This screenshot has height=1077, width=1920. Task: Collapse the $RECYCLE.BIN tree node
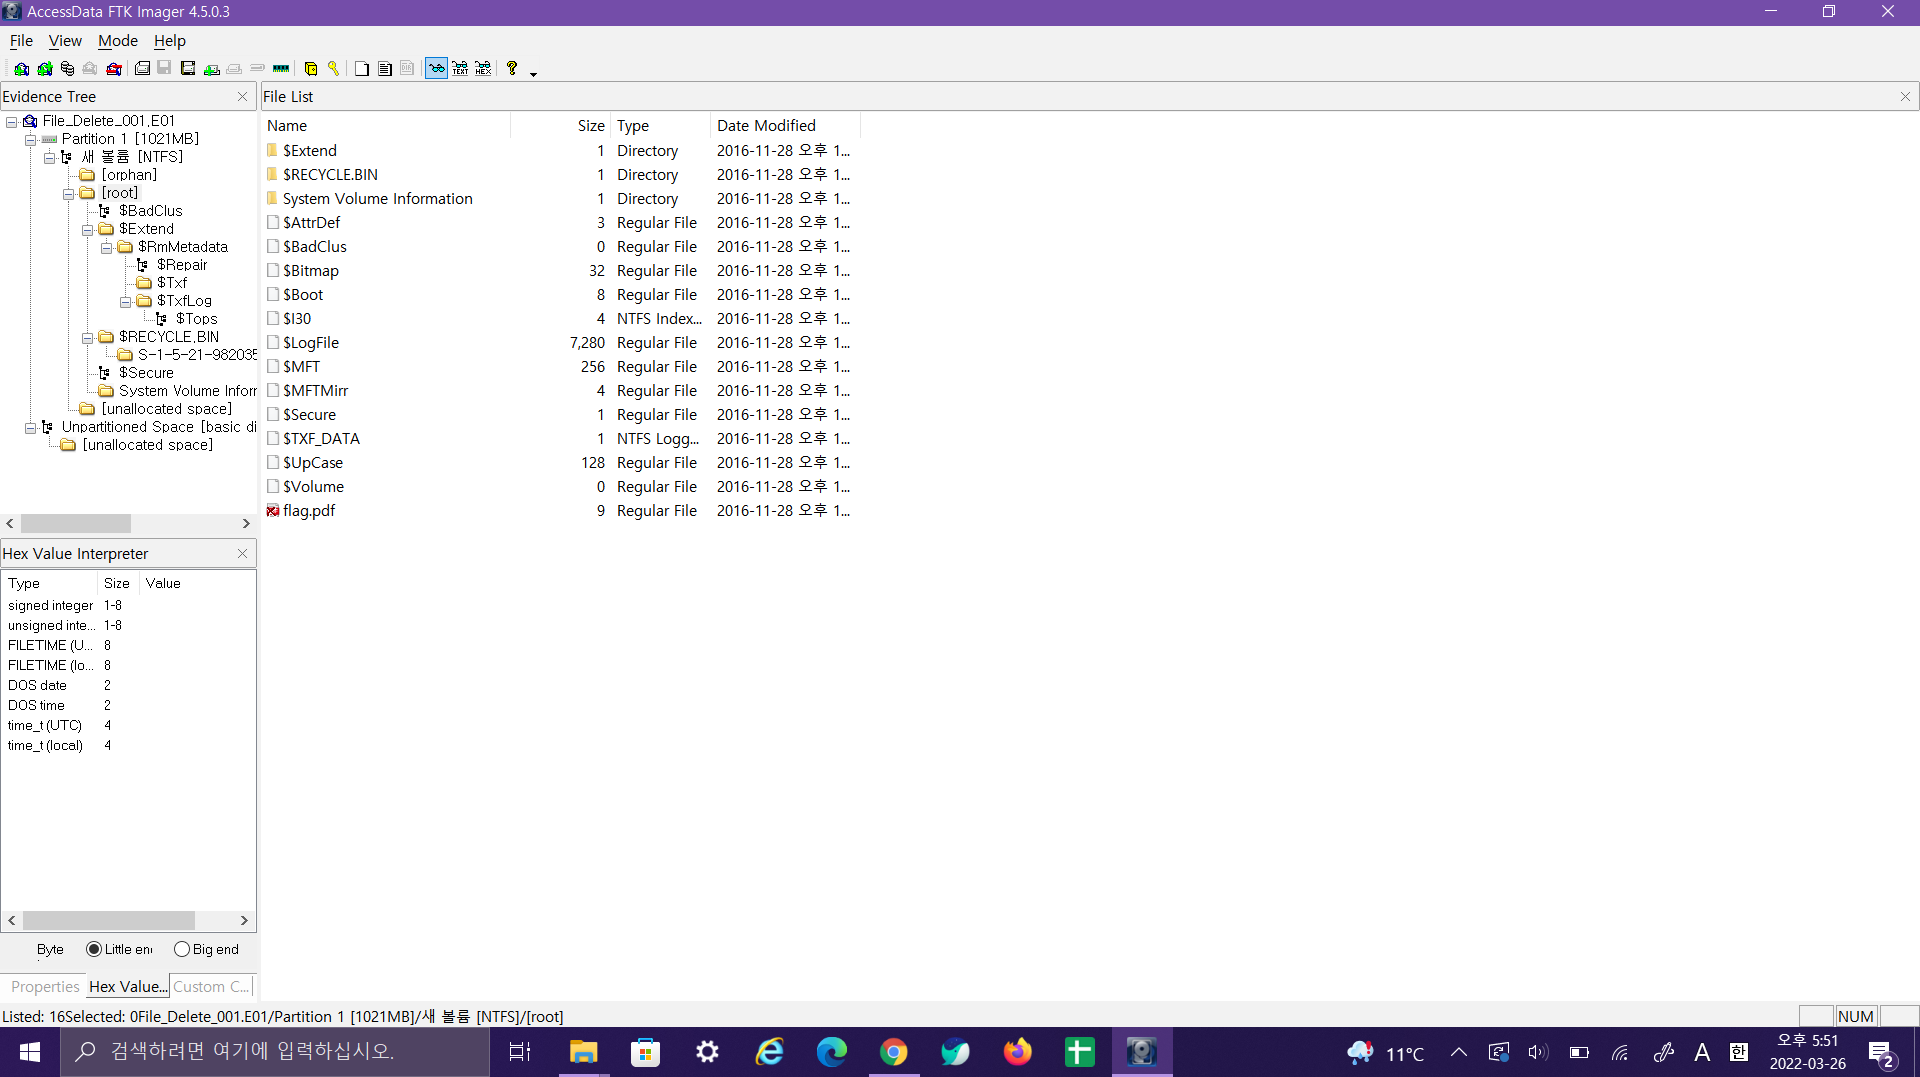[x=88, y=338]
